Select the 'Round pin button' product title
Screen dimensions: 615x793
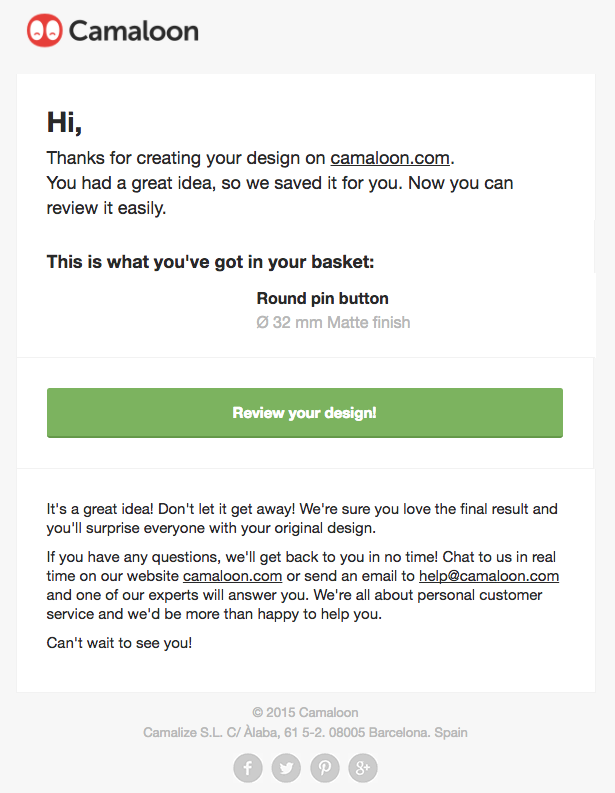pos(323,298)
